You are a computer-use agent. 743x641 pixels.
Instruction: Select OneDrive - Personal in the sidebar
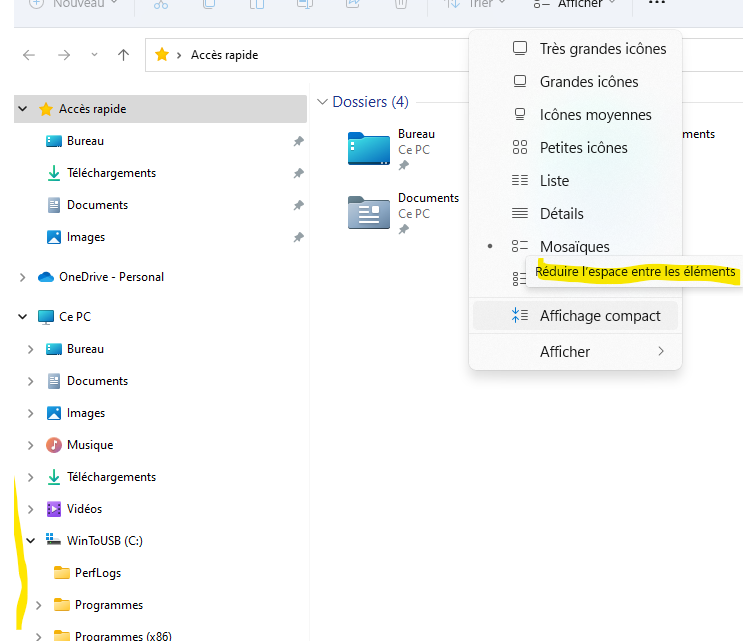tap(111, 277)
